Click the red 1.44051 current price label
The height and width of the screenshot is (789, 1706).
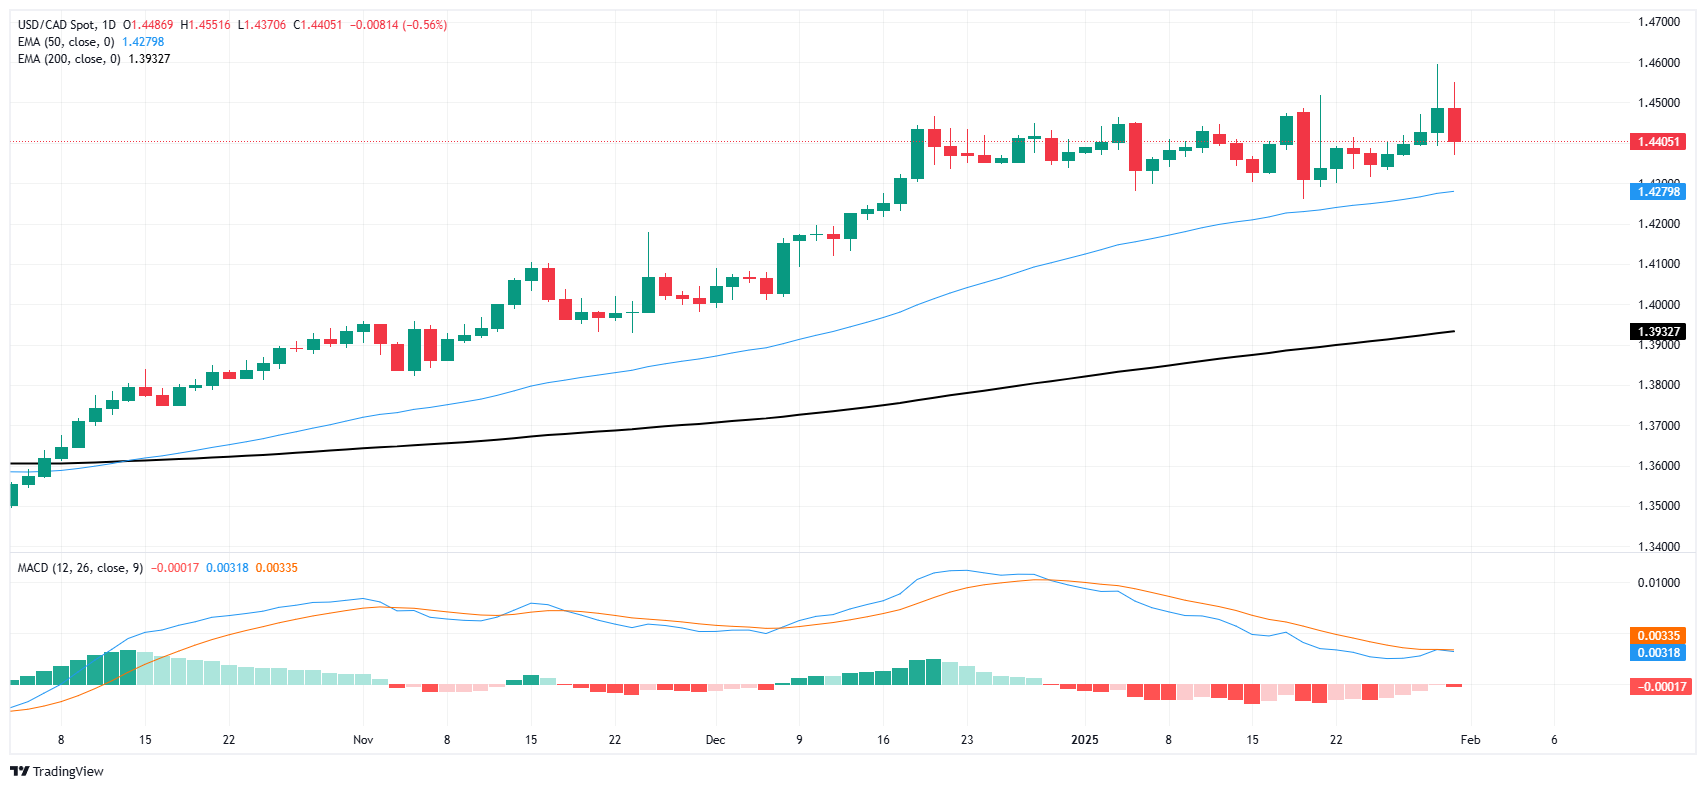1657,142
